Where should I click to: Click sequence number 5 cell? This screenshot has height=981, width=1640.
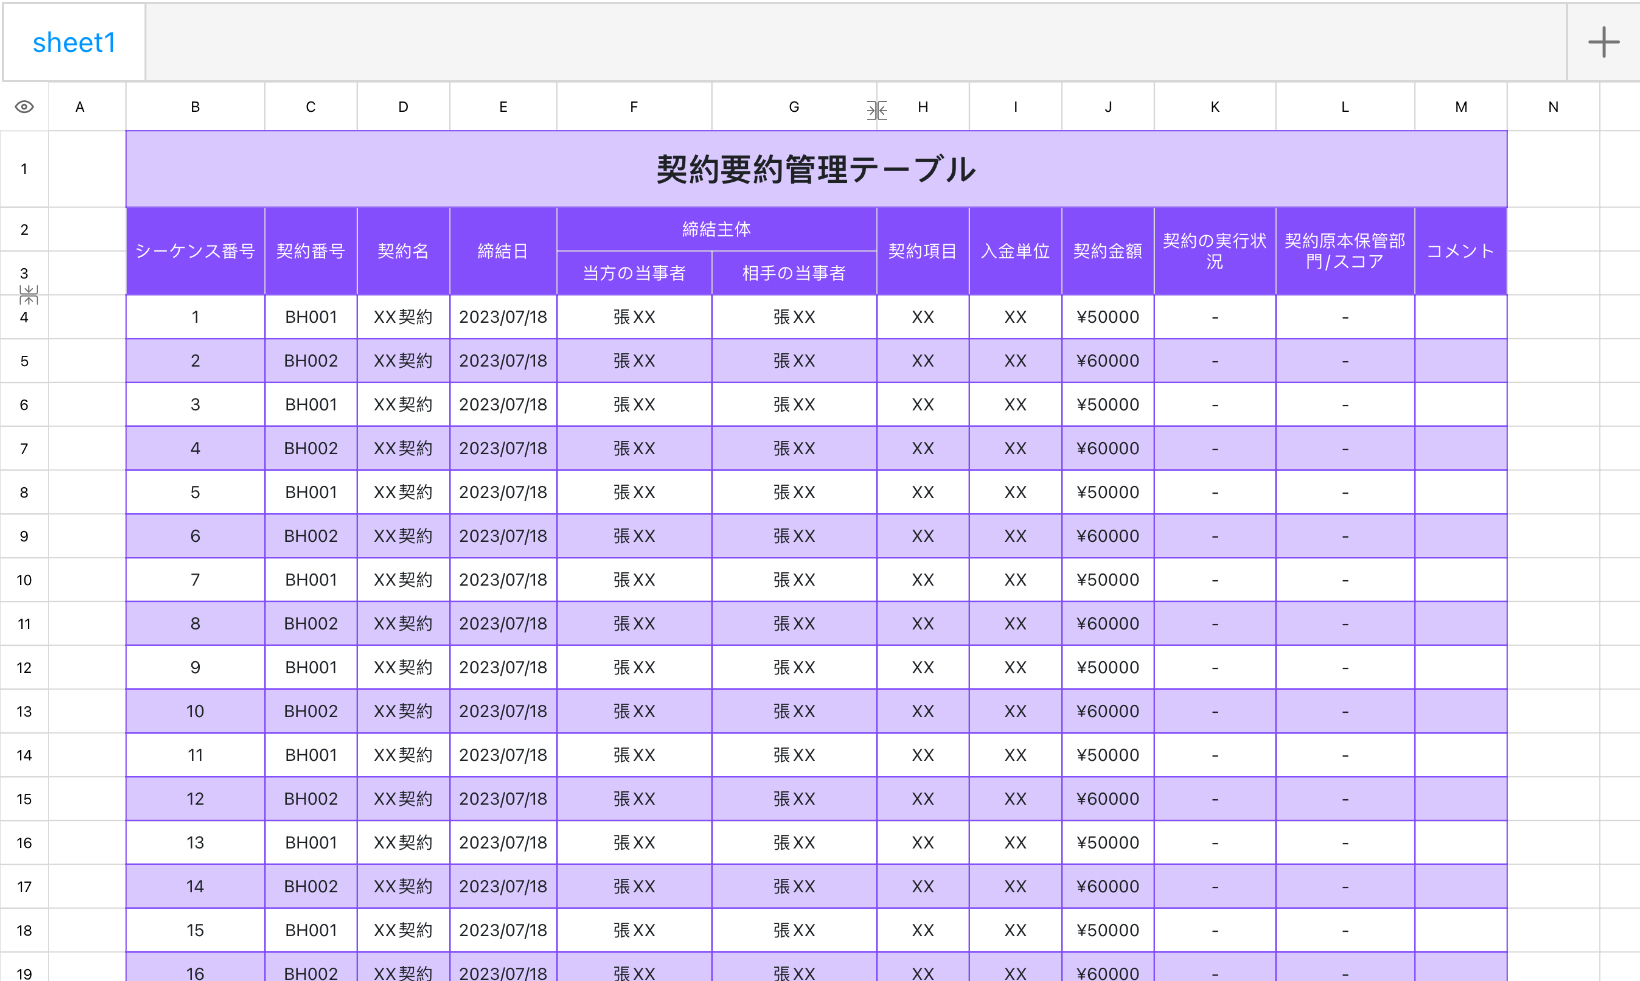(x=195, y=492)
